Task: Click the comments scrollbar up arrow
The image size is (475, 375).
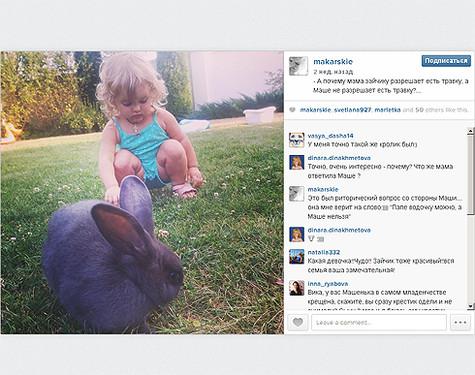Action: (x=470, y=131)
